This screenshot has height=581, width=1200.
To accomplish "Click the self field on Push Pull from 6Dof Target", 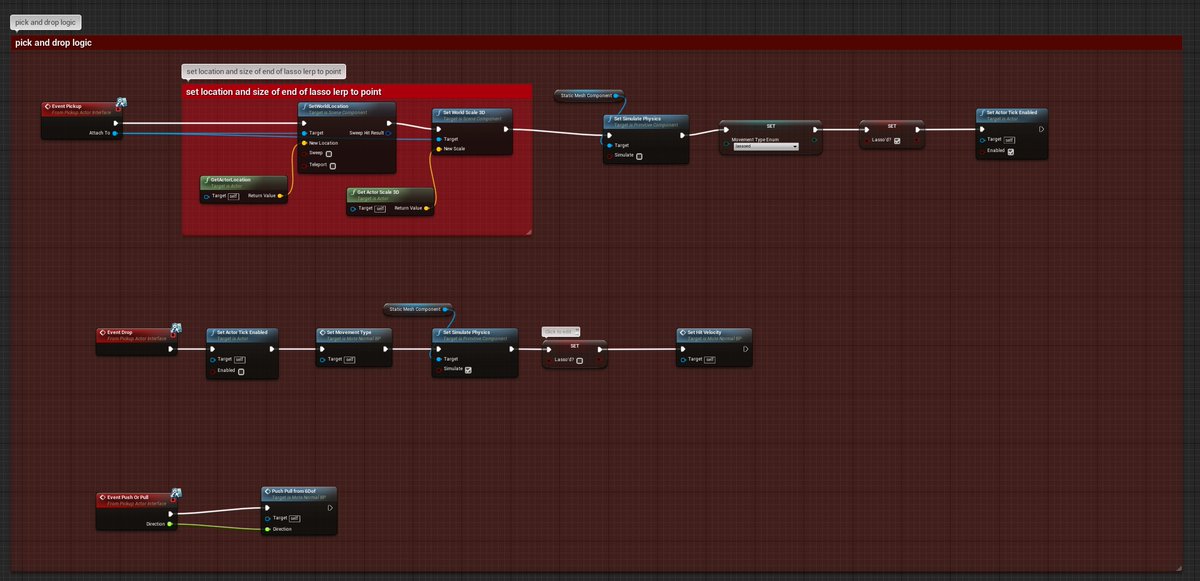I will (x=296, y=518).
